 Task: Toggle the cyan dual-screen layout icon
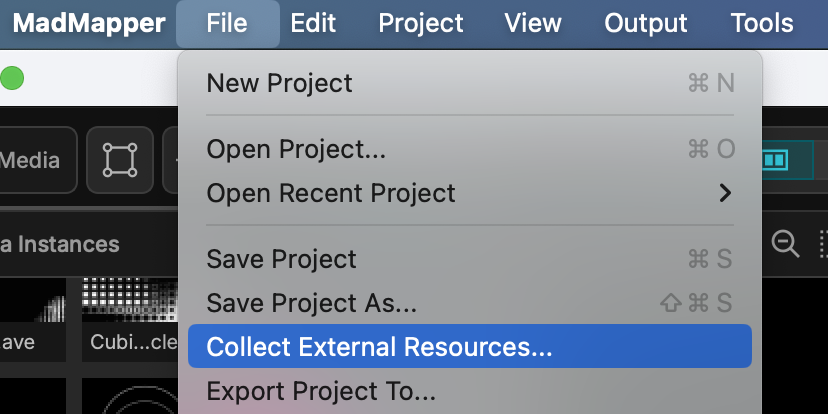[775, 160]
